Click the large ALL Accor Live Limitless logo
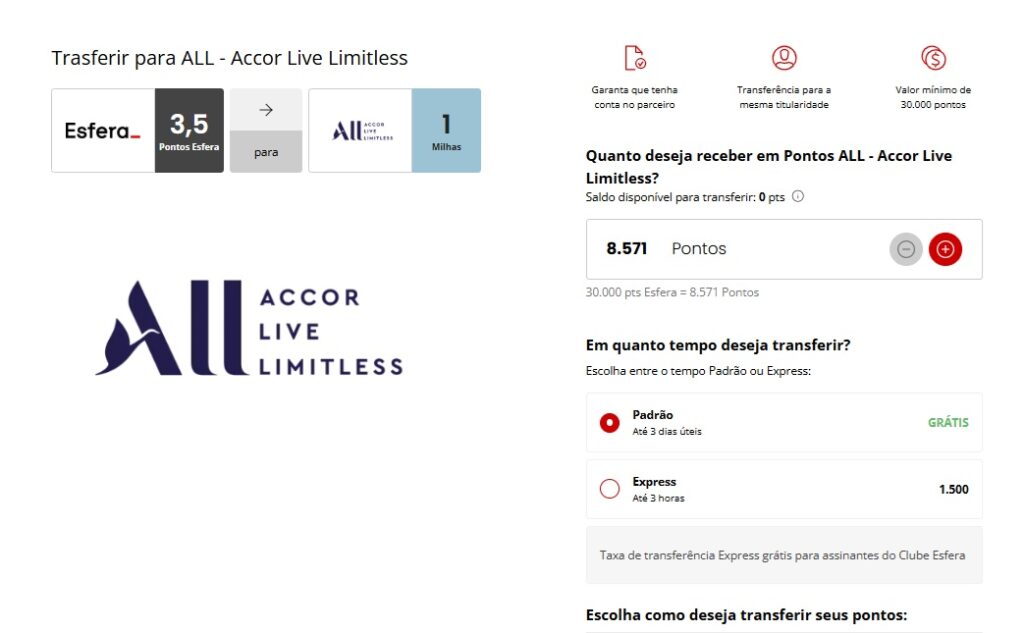Viewport: 1024px width, 633px height. coord(249,328)
